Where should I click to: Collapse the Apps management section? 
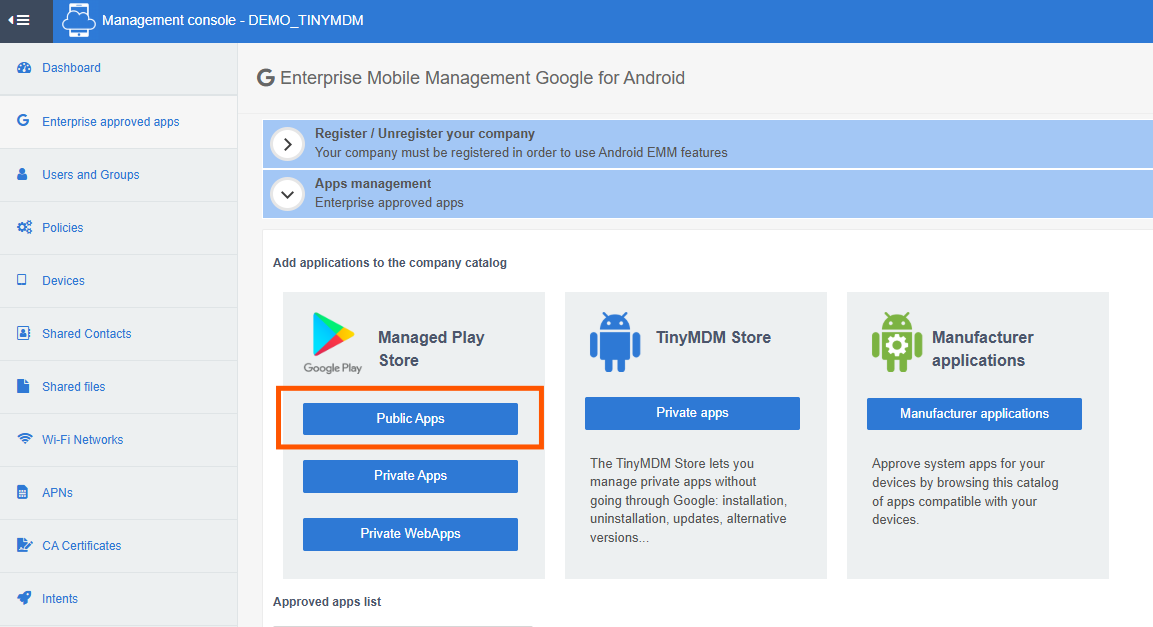288,194
